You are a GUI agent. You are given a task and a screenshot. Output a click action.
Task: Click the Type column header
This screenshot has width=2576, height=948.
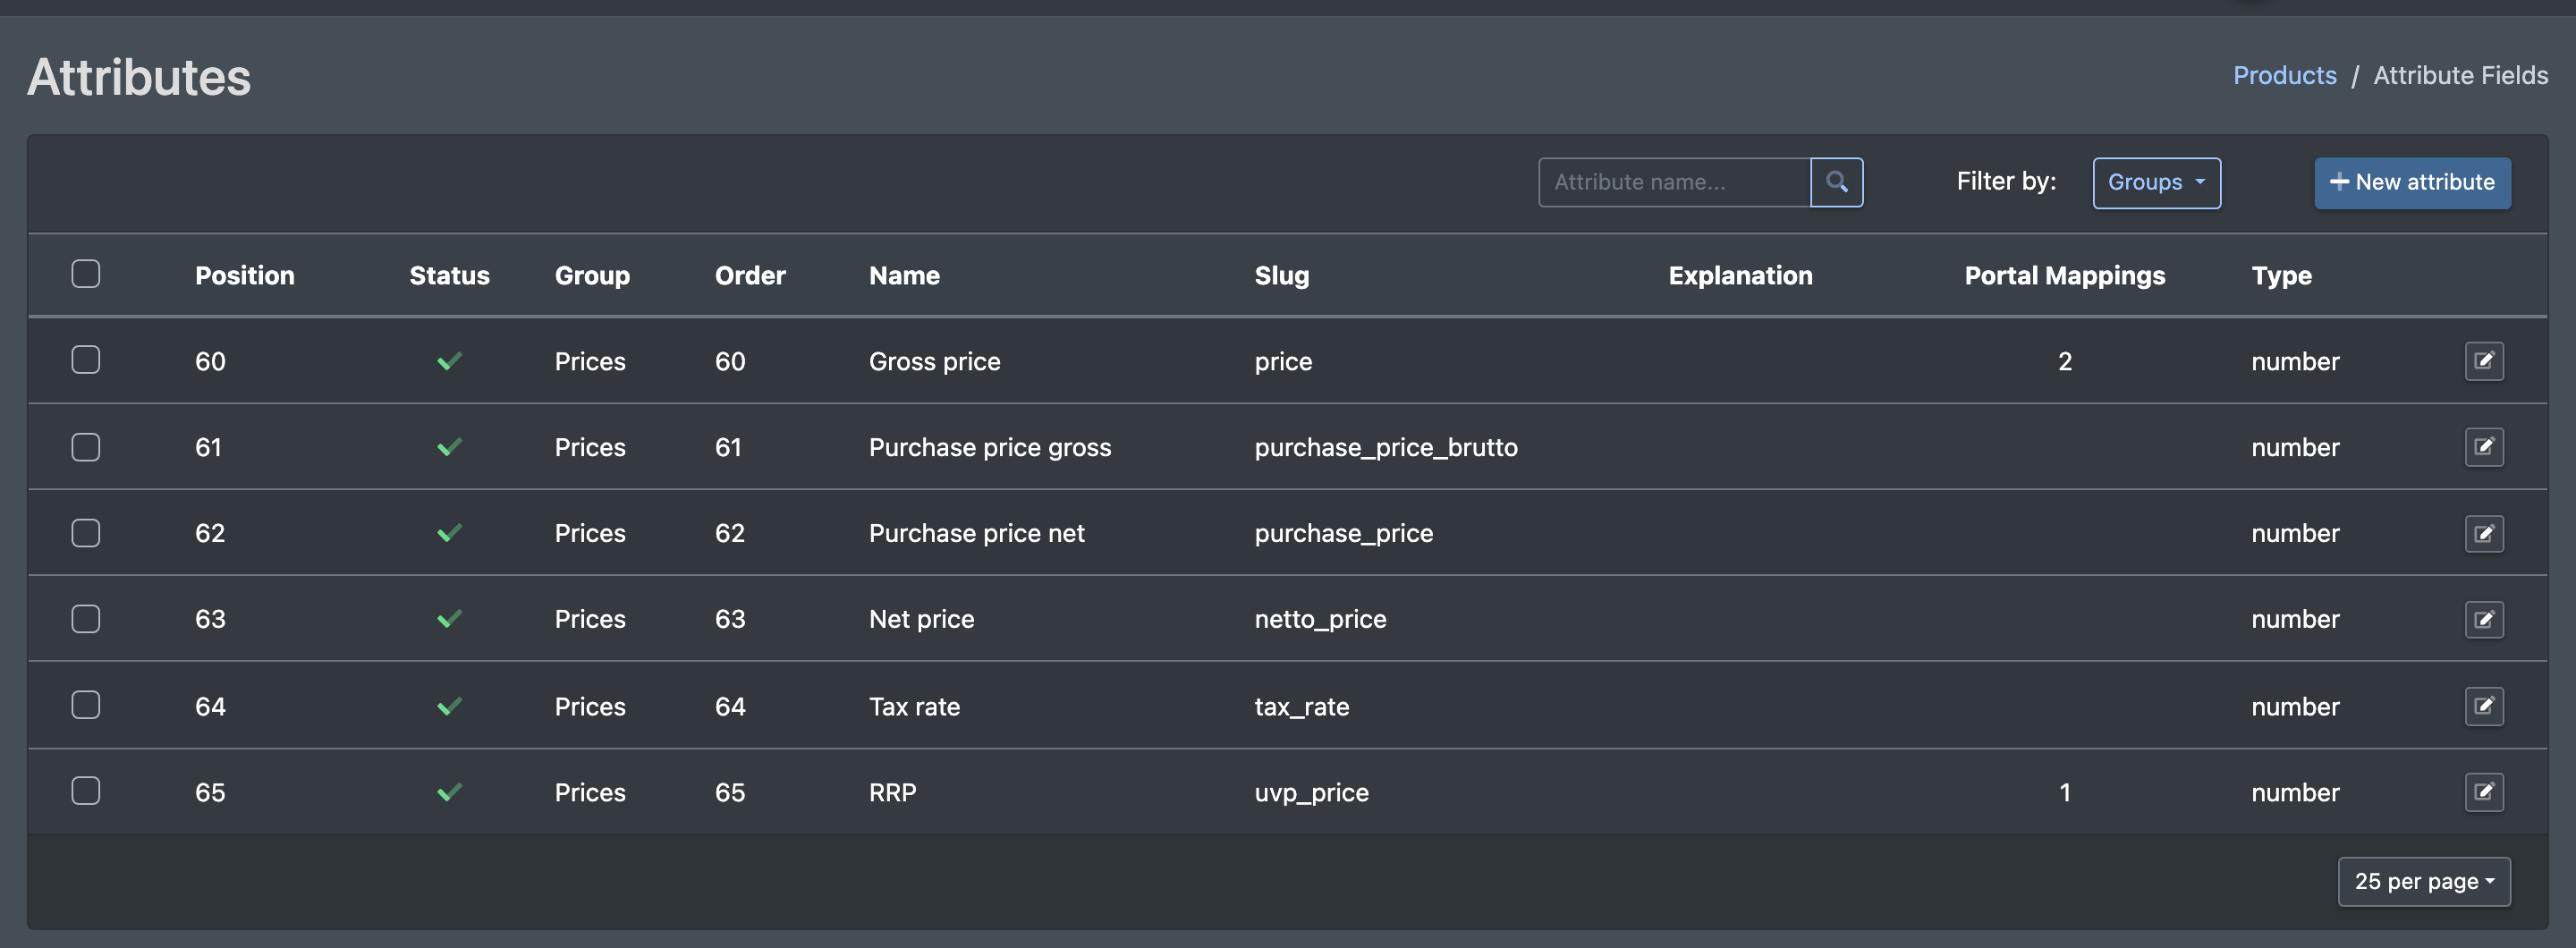2281,275
